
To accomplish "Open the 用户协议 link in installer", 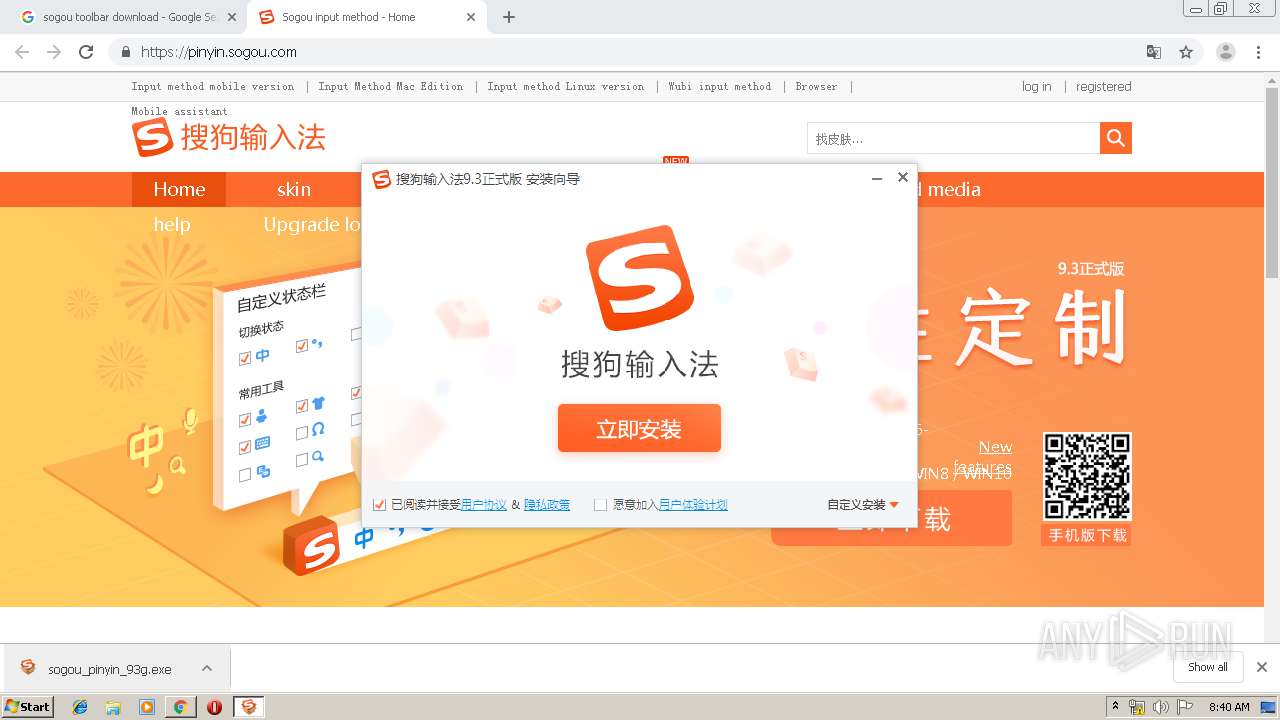I will (x=484, y=505).
